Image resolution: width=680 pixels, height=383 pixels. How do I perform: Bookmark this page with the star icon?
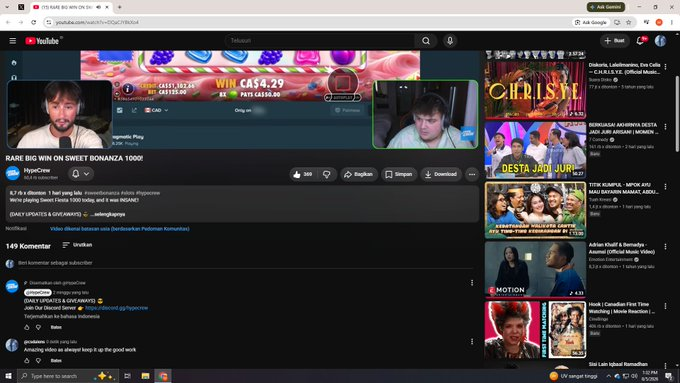tap(628, 22)
